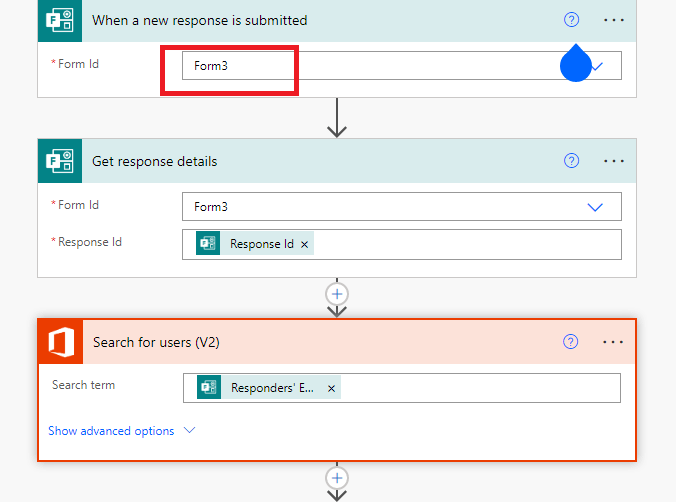This screenshot has width=676, height=502.
Task: Click Forms icon on 'Get response details'
Action: pyautogui.click(x=59, y=161)
